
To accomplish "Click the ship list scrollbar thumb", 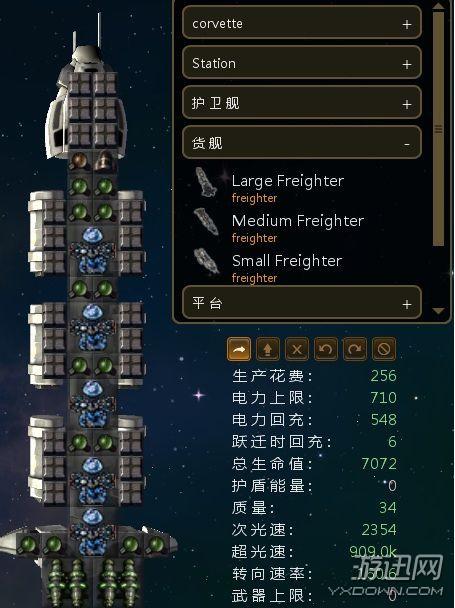I will [438, 128].
